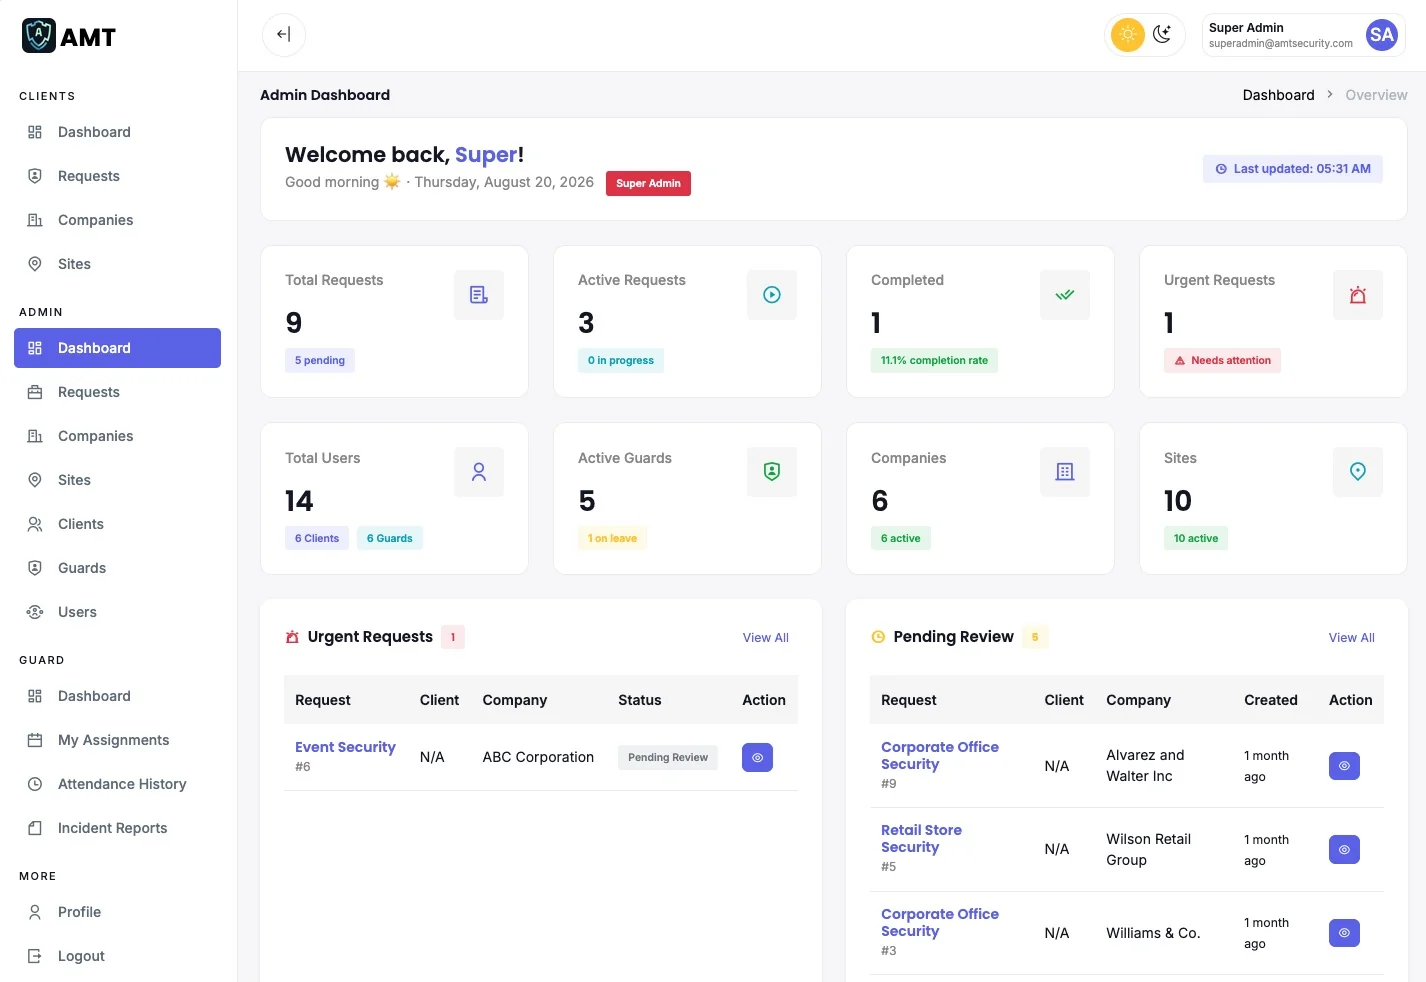View Corporate Office Security #9 eye button
The image size is (1426, 982).
[1344, 766]
